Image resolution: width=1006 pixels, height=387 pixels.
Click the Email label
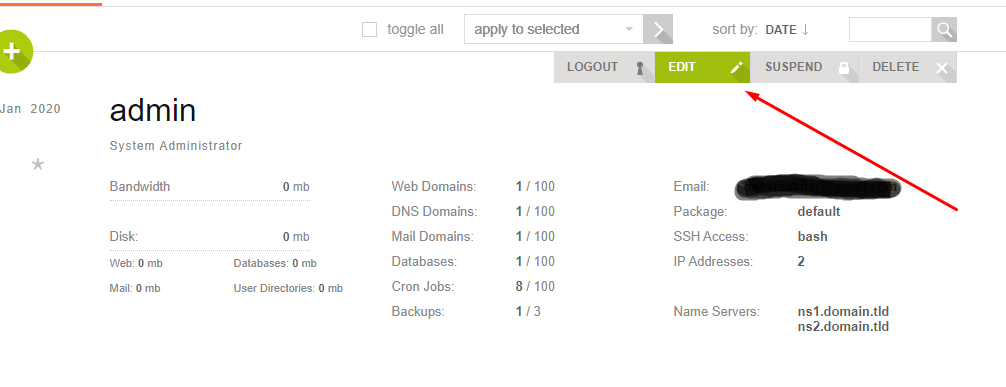(692, 187)
